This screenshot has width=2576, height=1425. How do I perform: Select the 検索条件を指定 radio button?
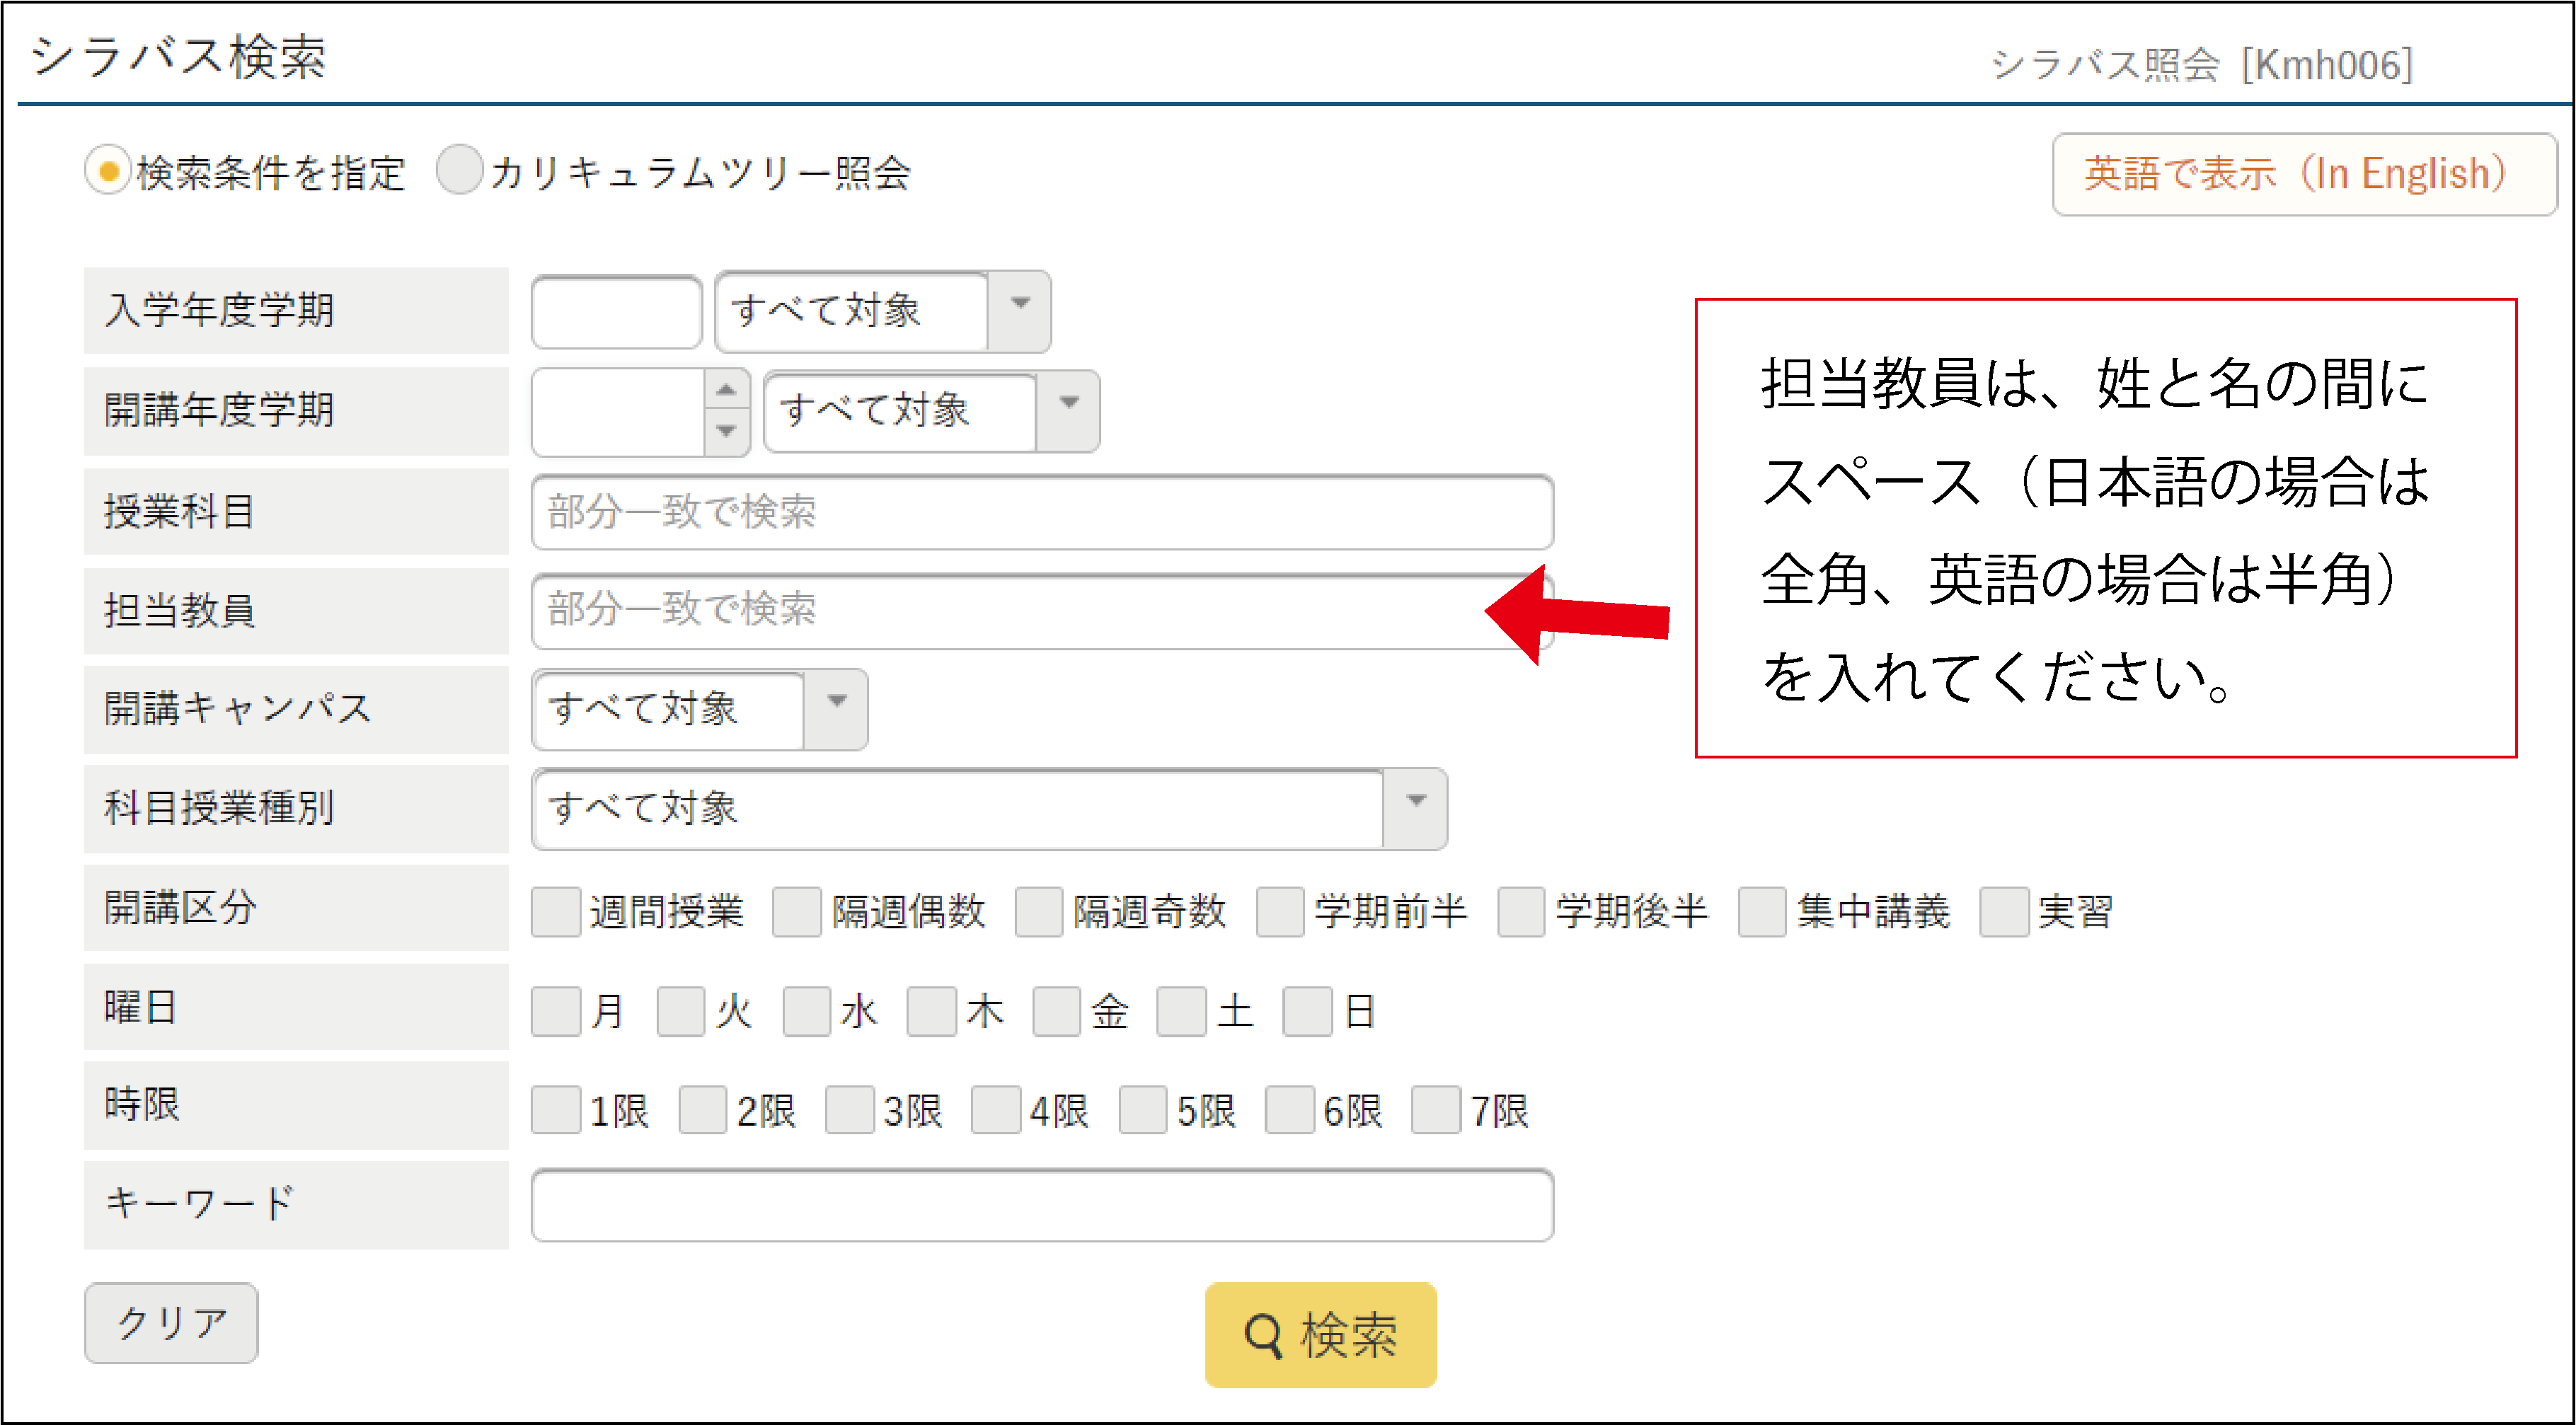[108, 171]
